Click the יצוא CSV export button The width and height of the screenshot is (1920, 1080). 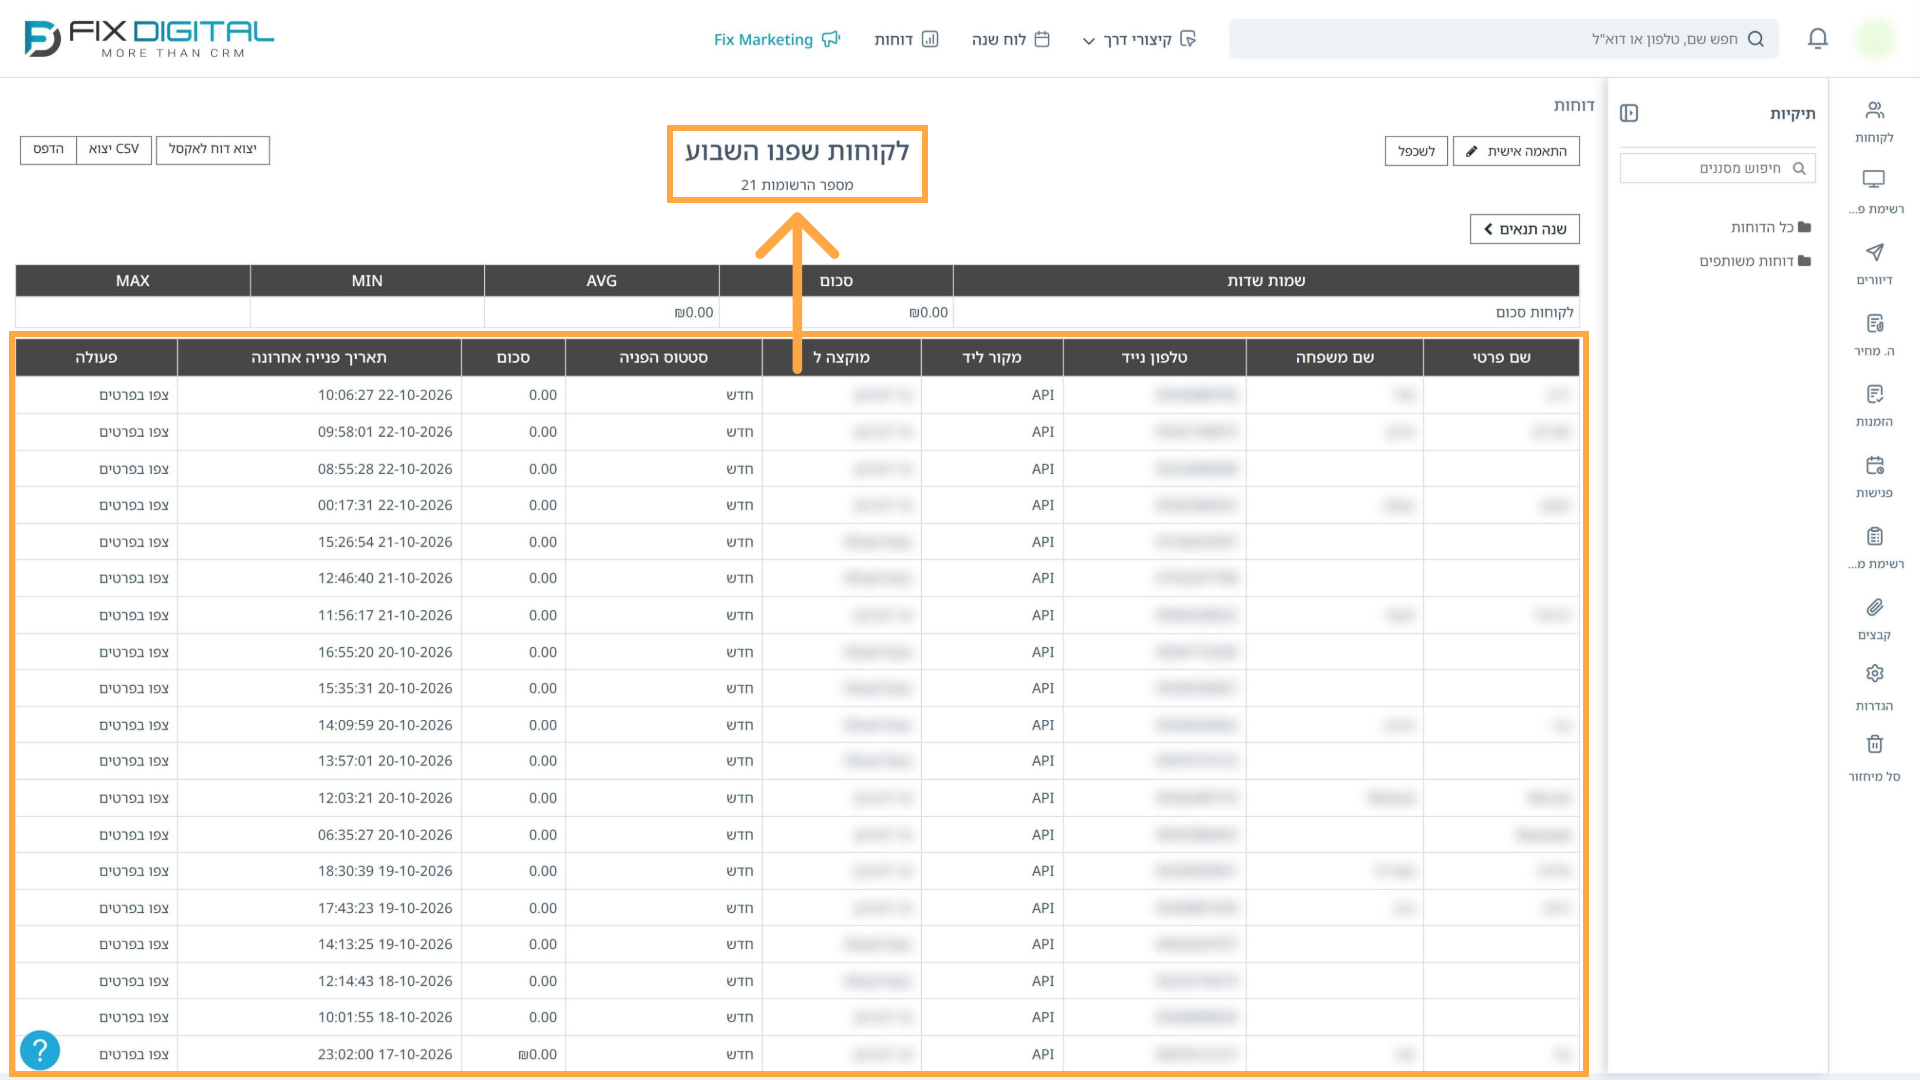(114, 149)
